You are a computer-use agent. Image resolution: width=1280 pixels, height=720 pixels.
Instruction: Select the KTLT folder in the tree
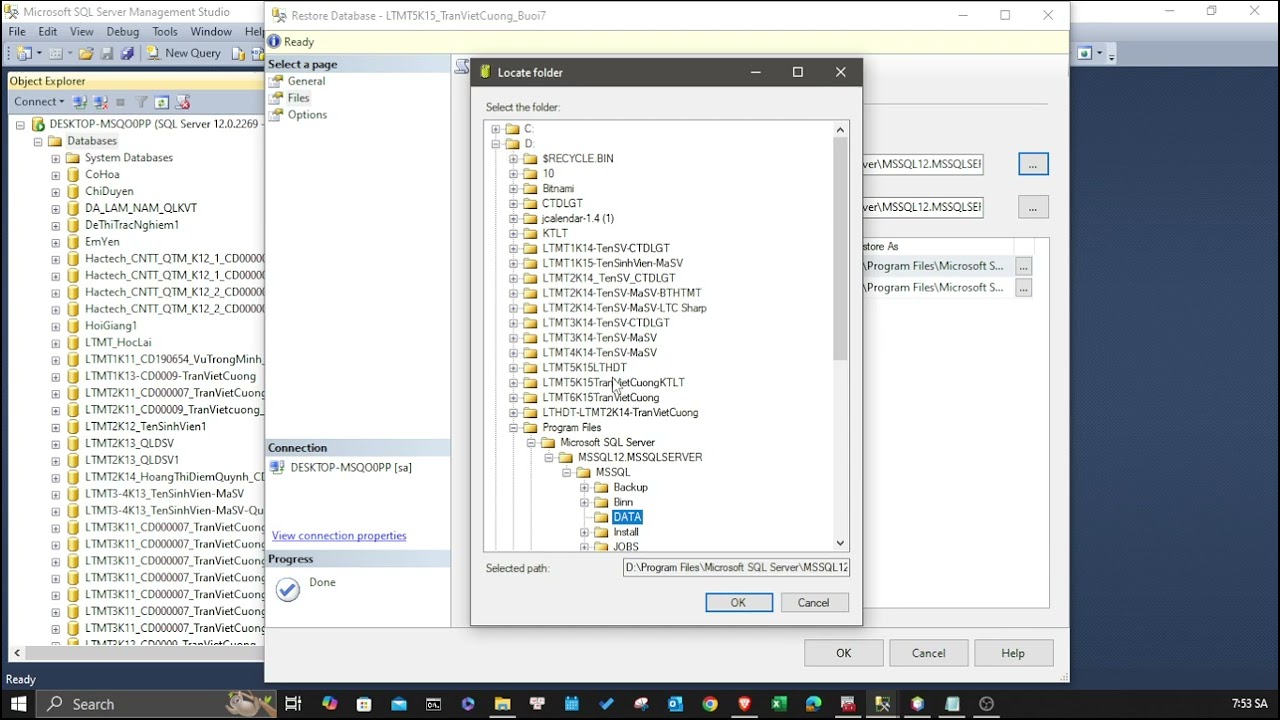554,233
